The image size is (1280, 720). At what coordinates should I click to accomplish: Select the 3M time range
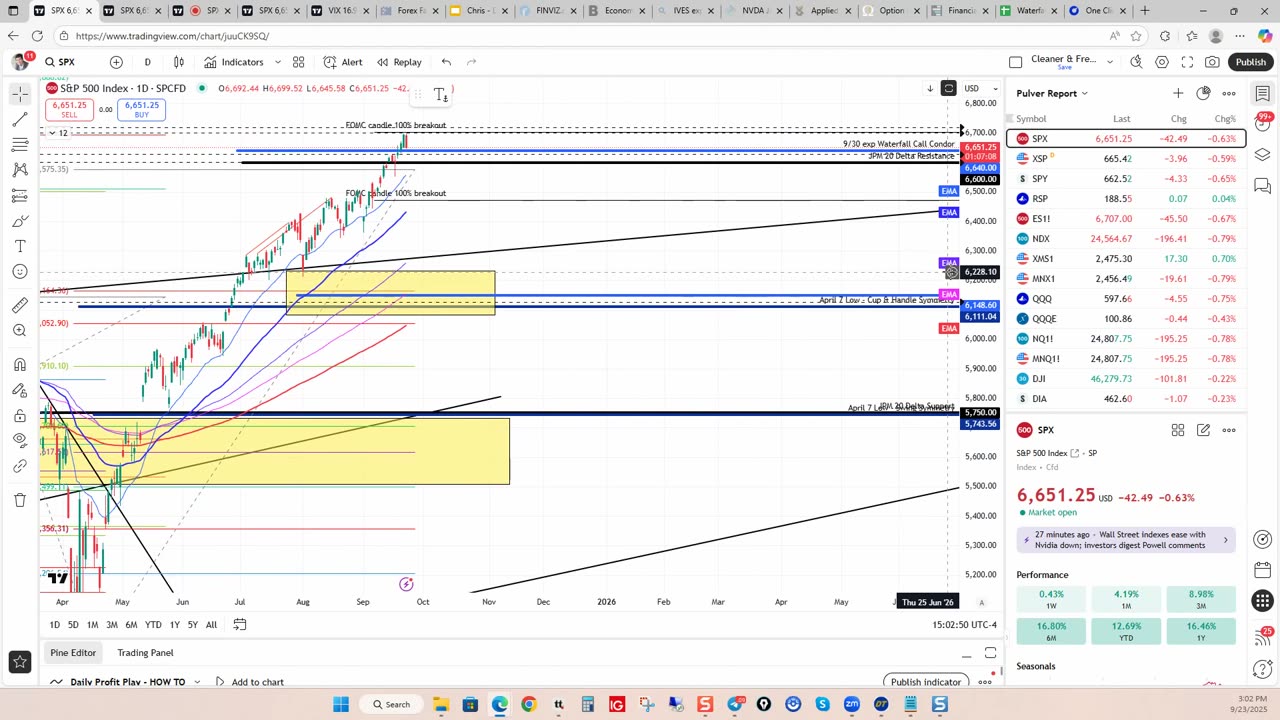112,625
